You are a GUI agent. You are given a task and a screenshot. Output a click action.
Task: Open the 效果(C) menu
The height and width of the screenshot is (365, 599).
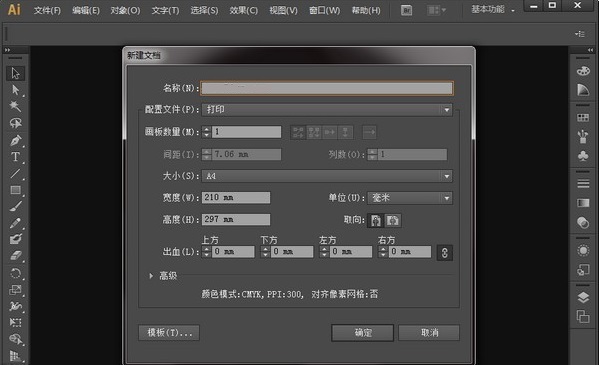click(x=243, y=10)
